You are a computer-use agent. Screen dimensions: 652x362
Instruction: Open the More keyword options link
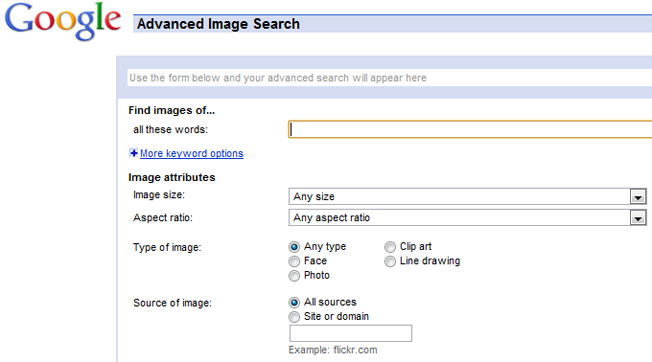point(192,153)
